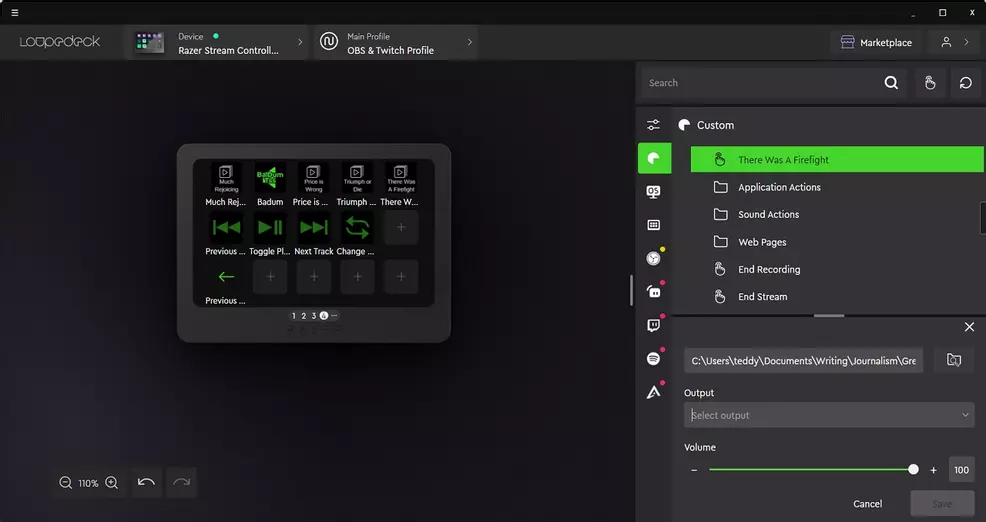This screenshot has width=986, height=522.
Task: Zoom out the device view
Action: point(65,483)
